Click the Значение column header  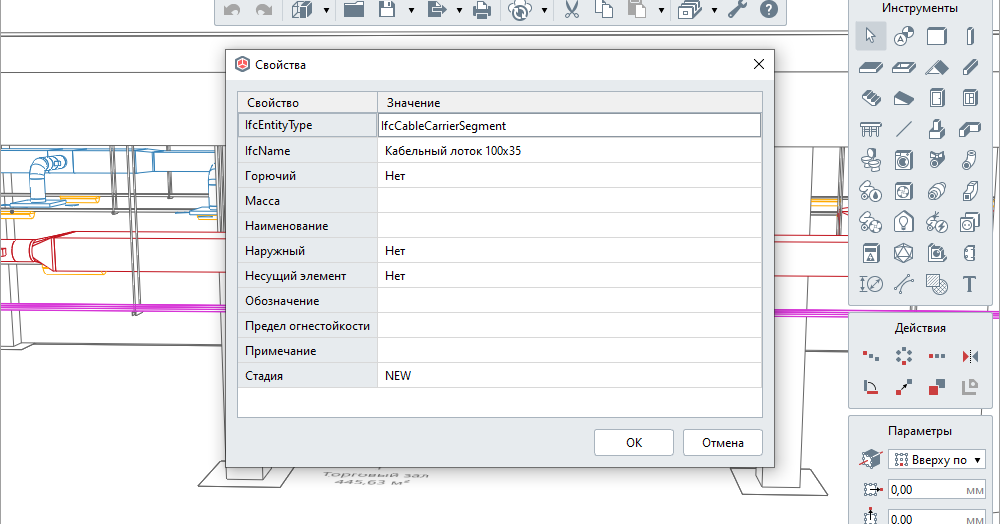(x=570, y=103)
